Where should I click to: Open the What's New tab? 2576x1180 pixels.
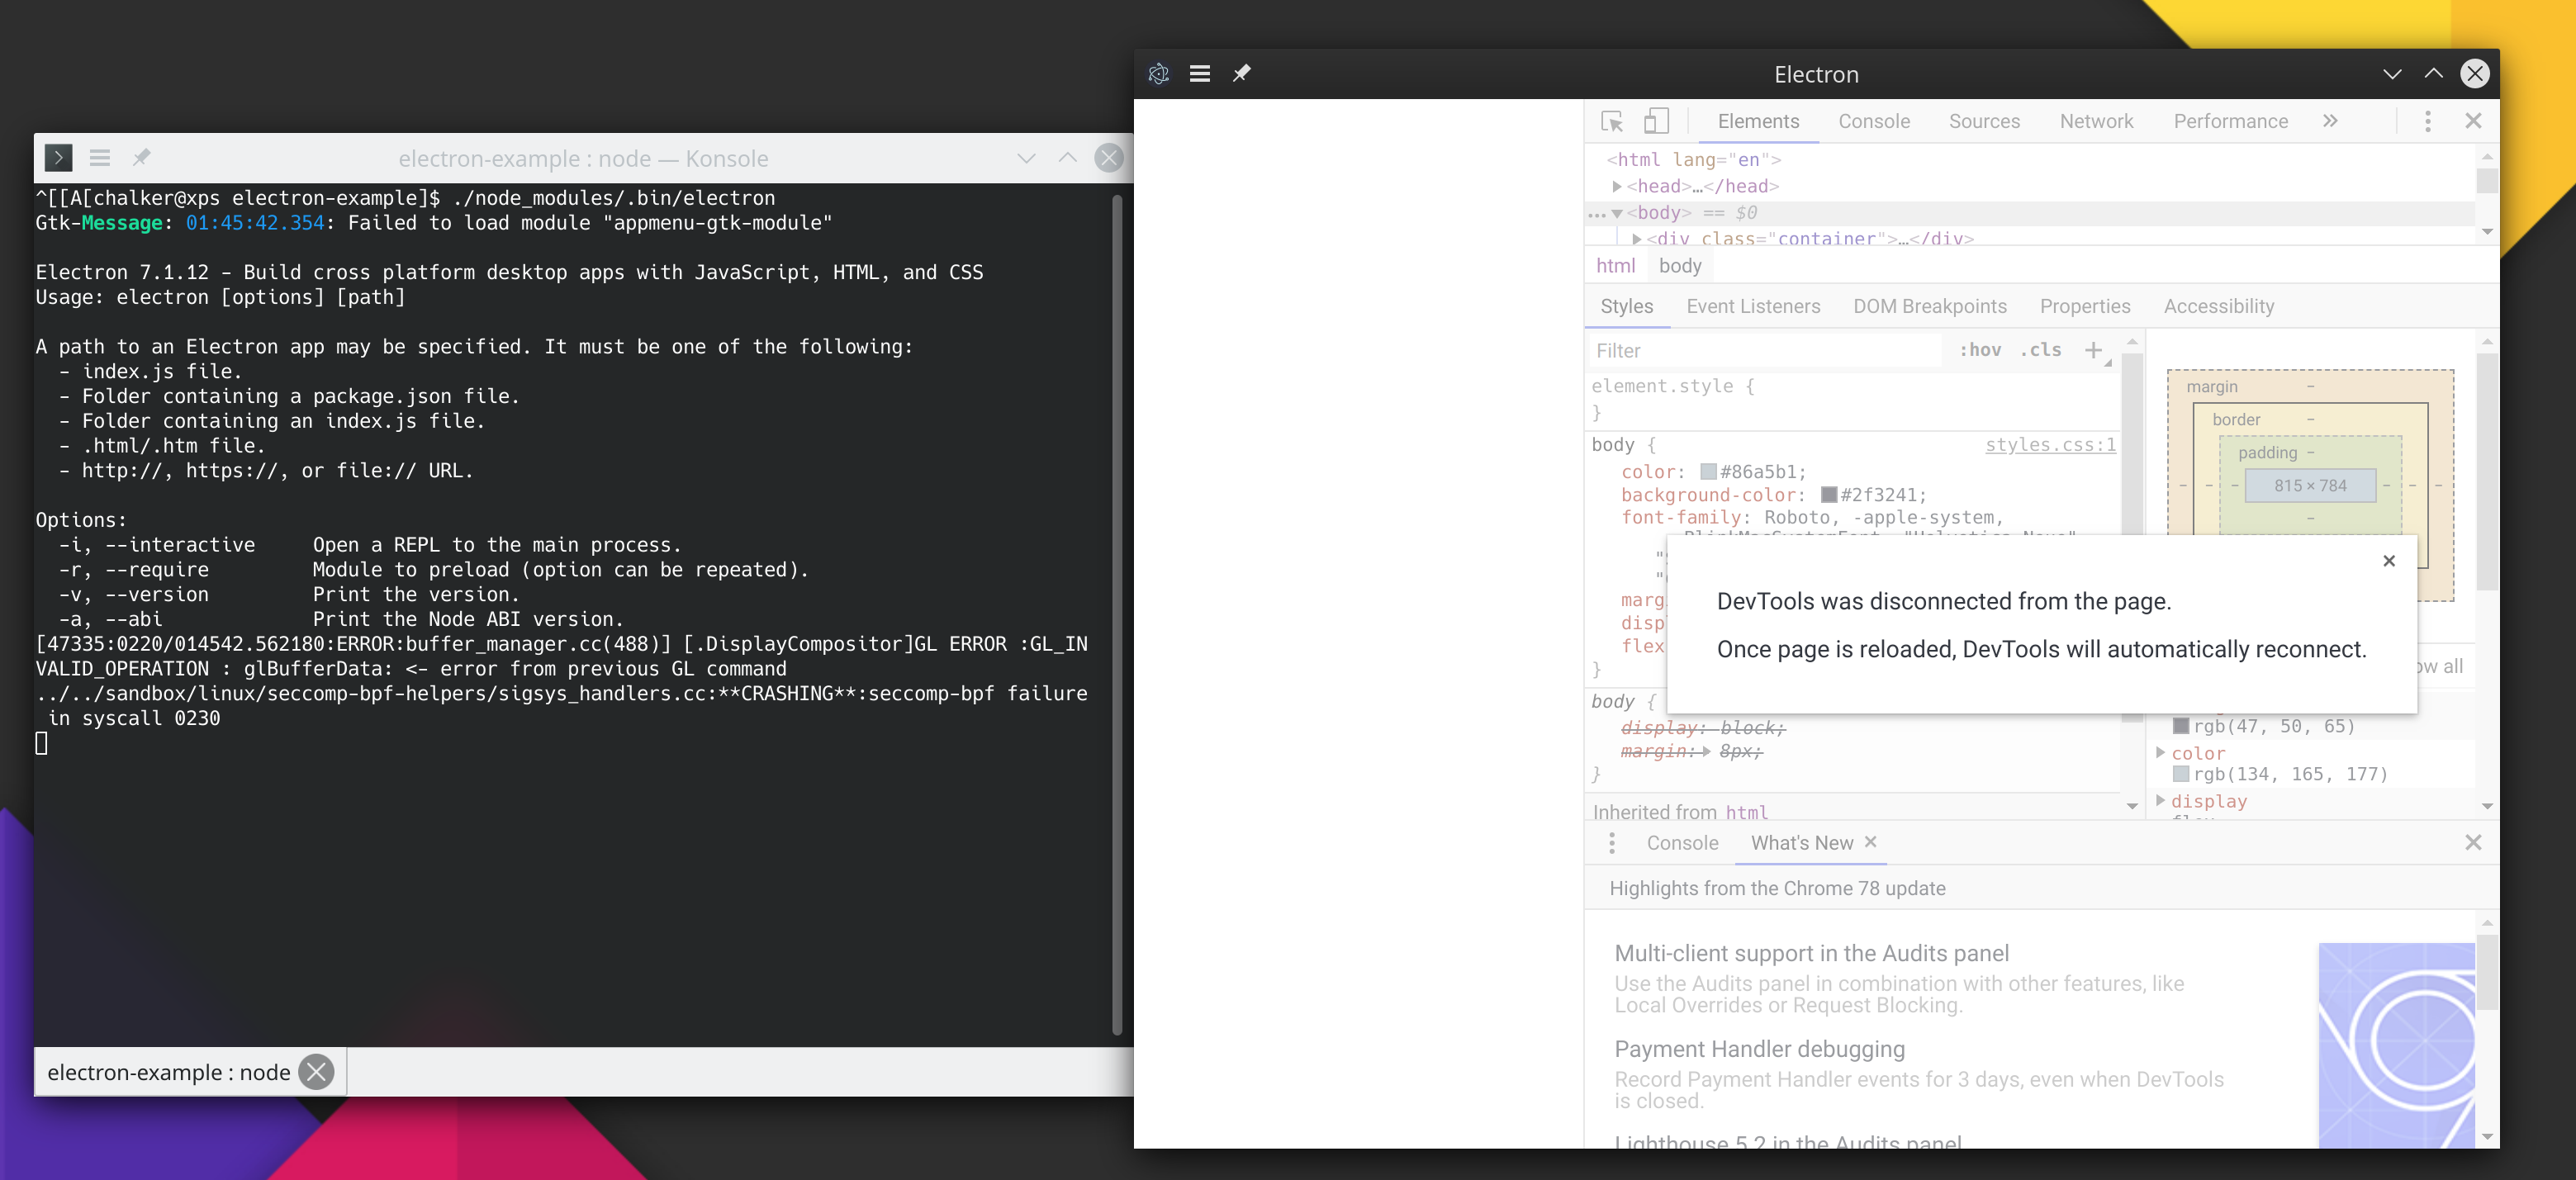(x=1801, y=843)
